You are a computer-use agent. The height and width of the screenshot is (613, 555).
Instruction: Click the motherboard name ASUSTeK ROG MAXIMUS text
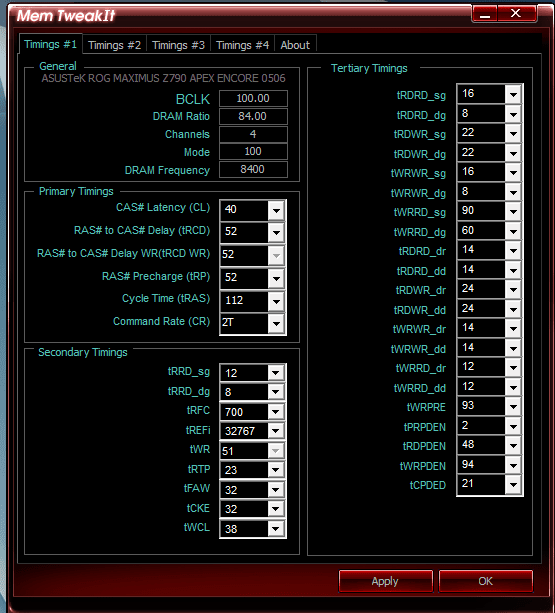point(163,78)
